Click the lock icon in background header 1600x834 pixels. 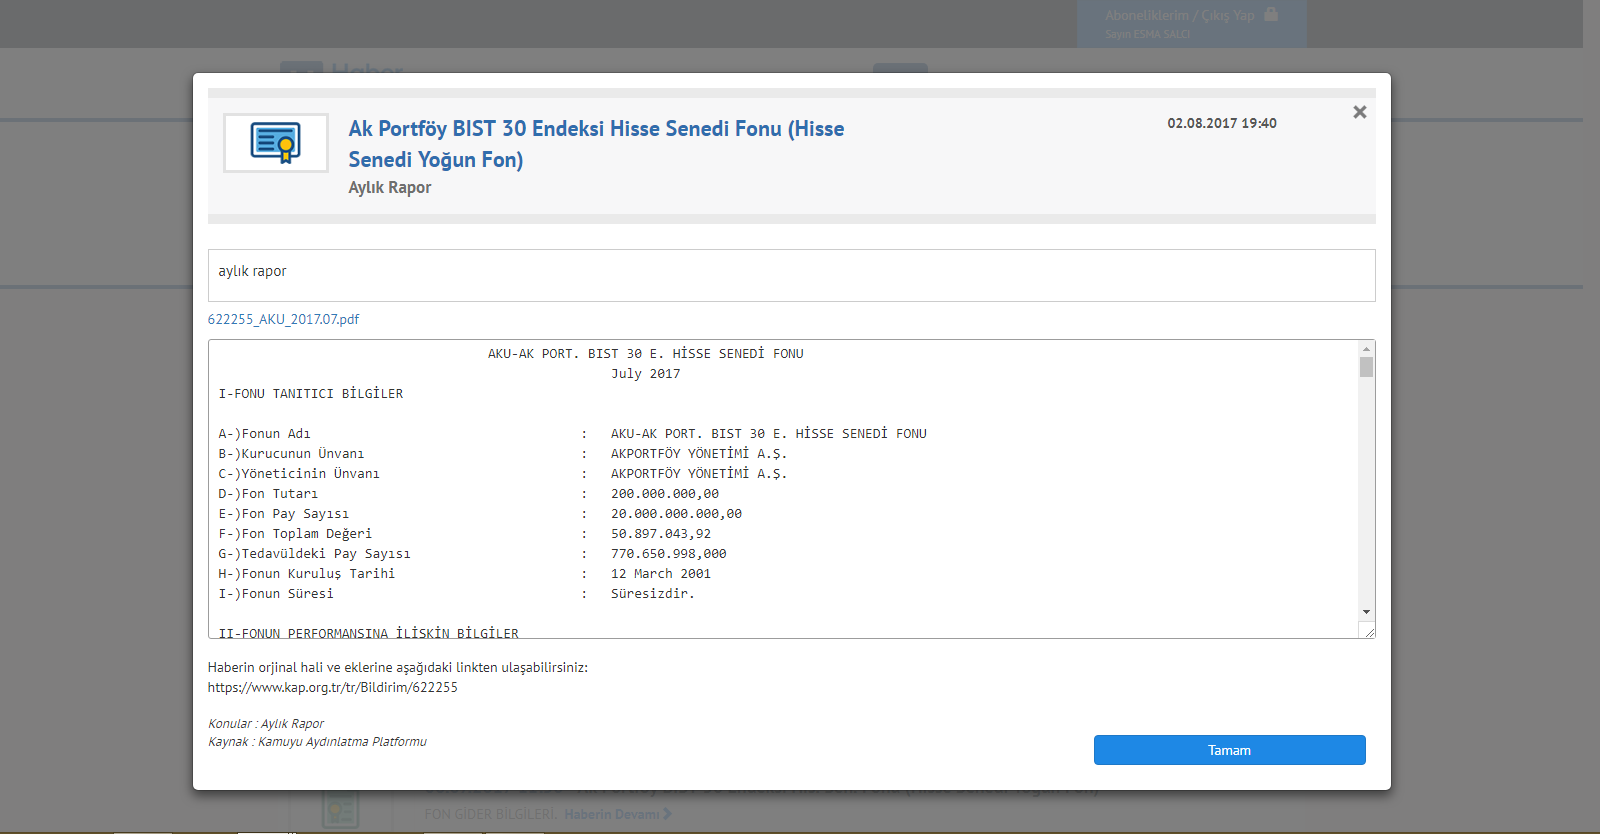coord(1271,14)
